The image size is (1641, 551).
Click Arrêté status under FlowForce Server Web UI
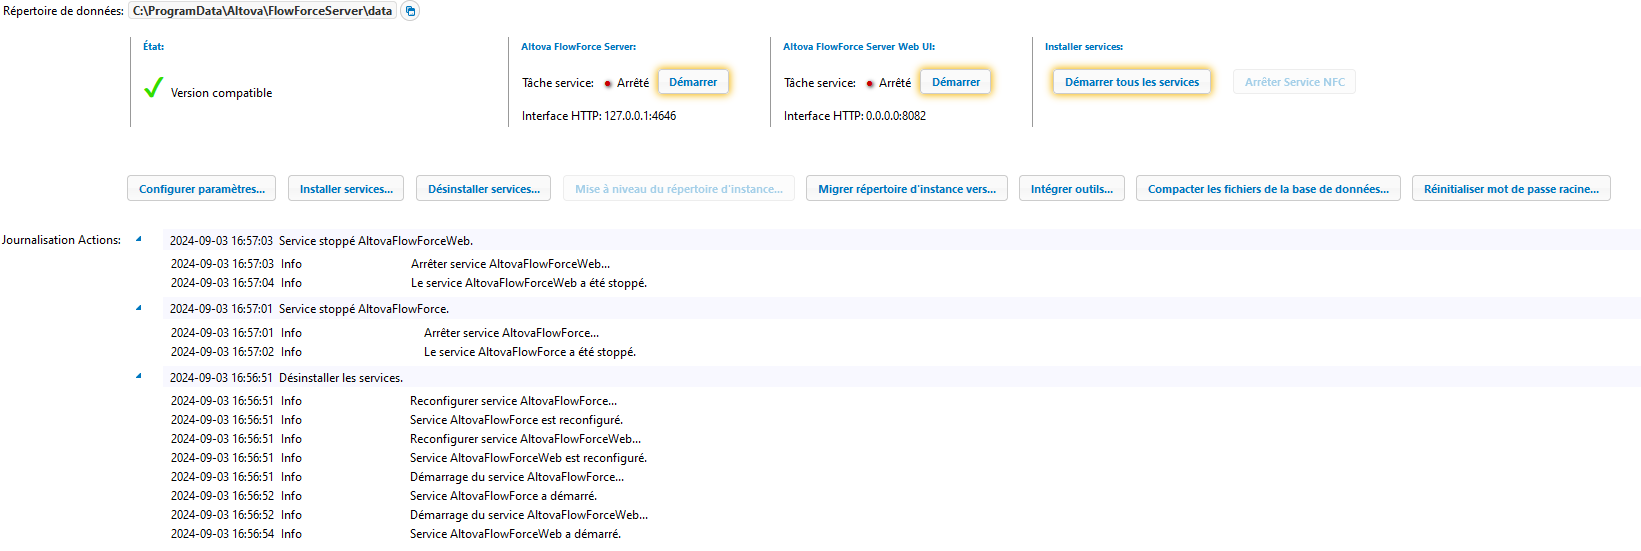pos(895,83)
